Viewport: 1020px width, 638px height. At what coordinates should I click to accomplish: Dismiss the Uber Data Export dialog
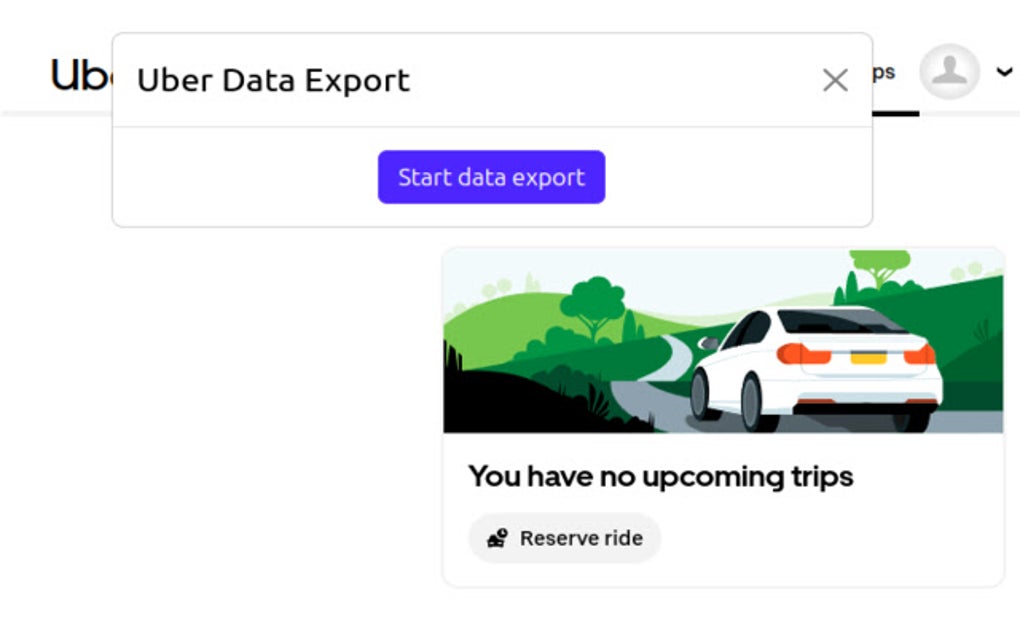[x=835, y=81]
